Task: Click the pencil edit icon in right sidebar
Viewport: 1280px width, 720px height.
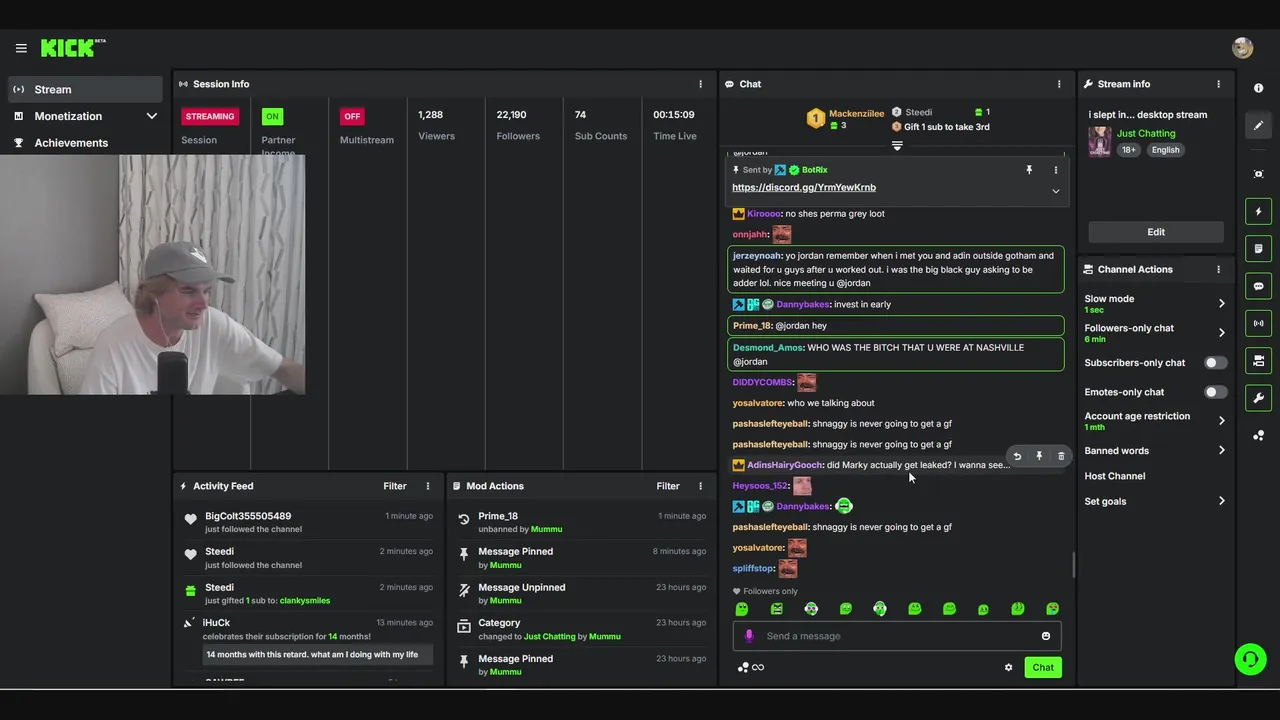Action: click(1258, 125)
